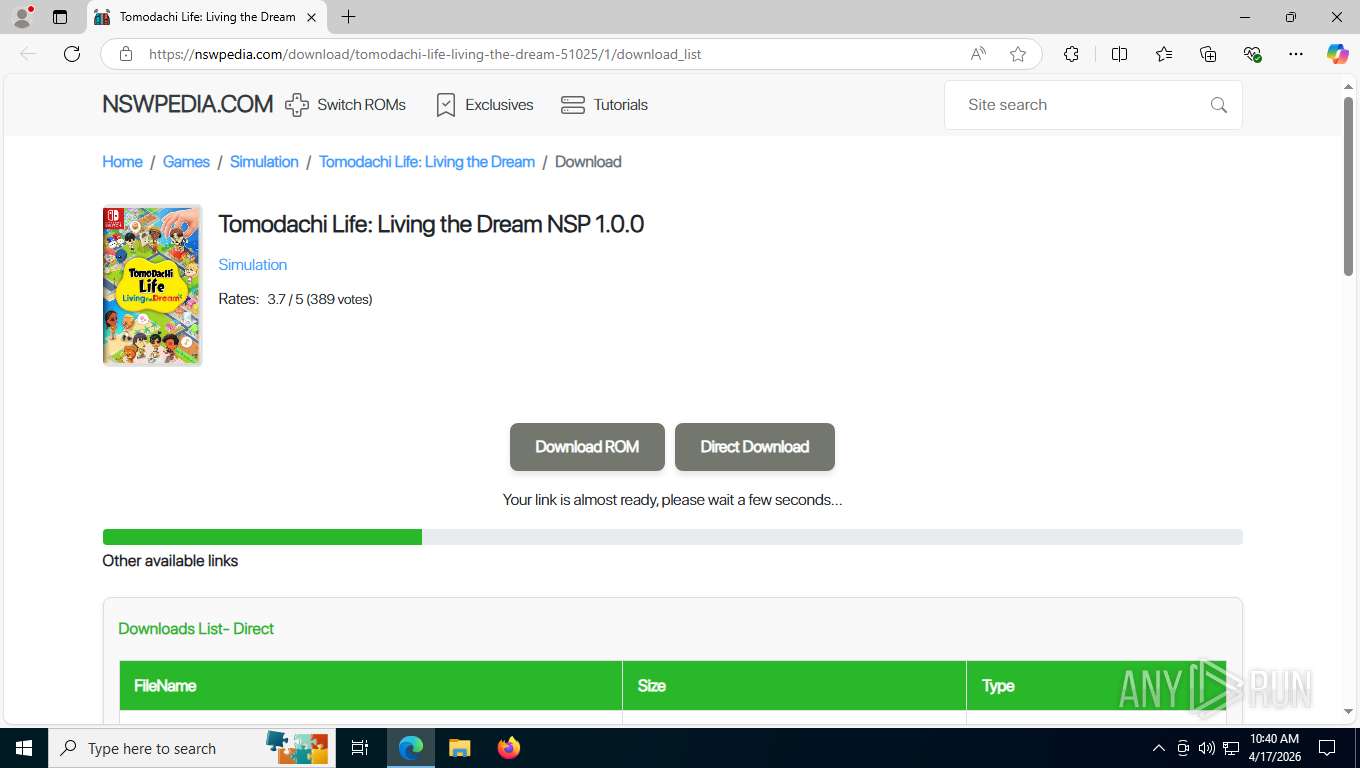Click the address bar URL
Image resolution: width=1360 pixels, height=768 pixels.
tap(425, 54)
